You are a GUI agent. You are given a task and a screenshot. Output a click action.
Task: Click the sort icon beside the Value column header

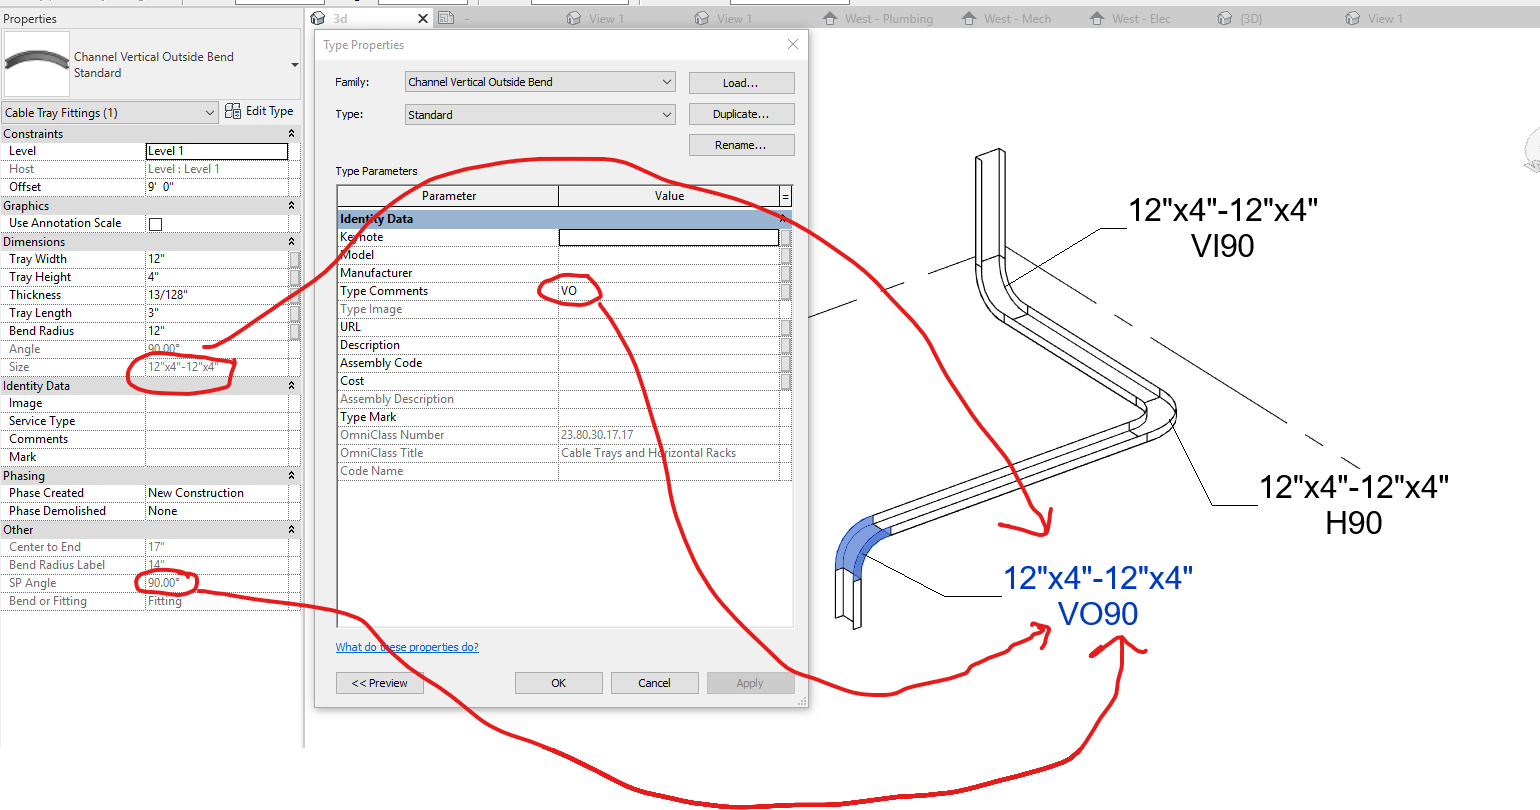784,195
